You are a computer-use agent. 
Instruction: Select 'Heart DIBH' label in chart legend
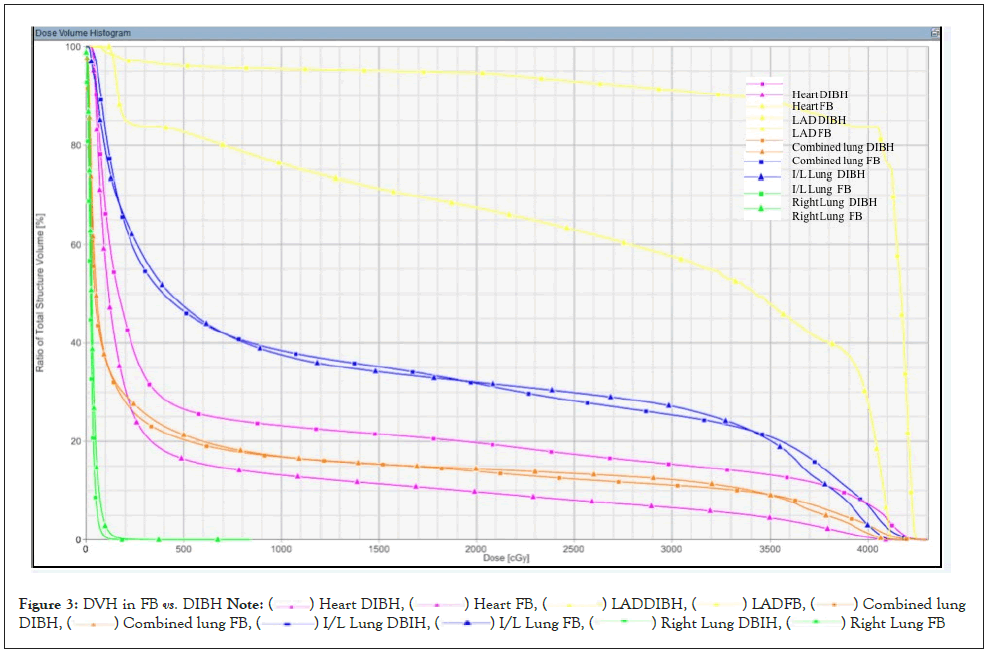point(818,95)
